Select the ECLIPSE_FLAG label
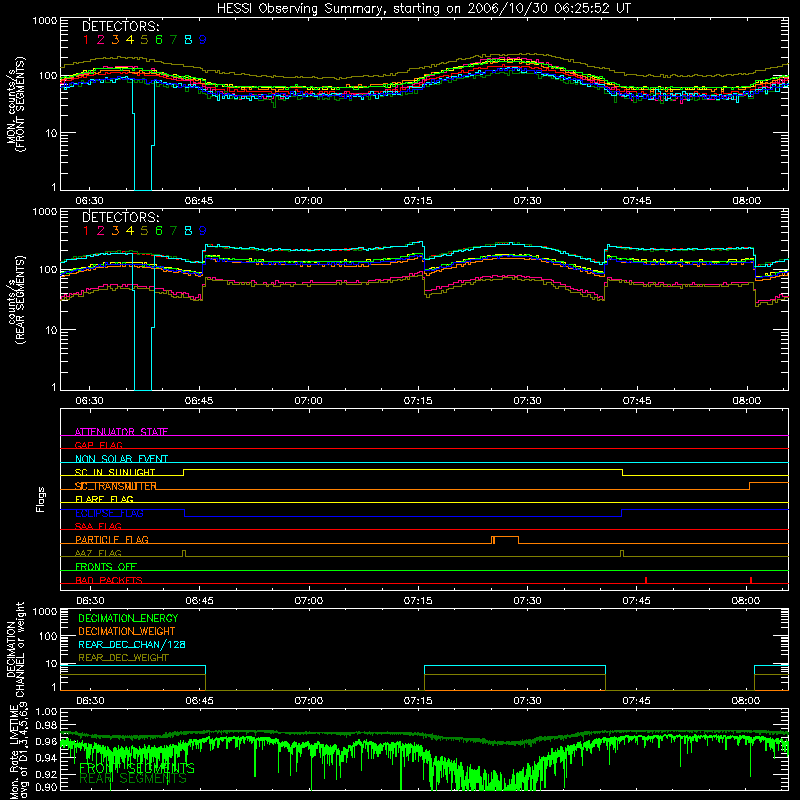The image size is (800, 800). point(109,513)
